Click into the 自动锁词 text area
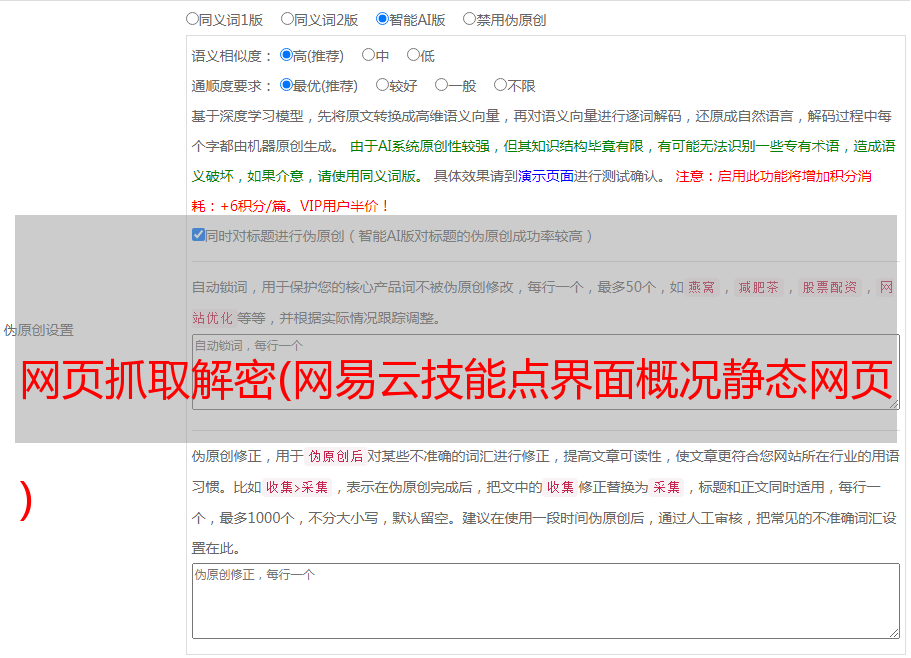The image size is (911, 658). tap(546, 372)
